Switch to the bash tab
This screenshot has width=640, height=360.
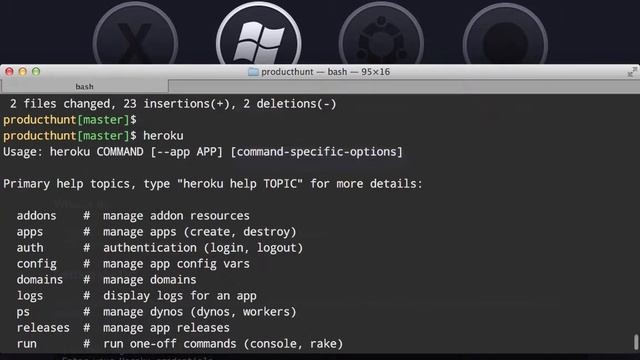pos(84,87)
